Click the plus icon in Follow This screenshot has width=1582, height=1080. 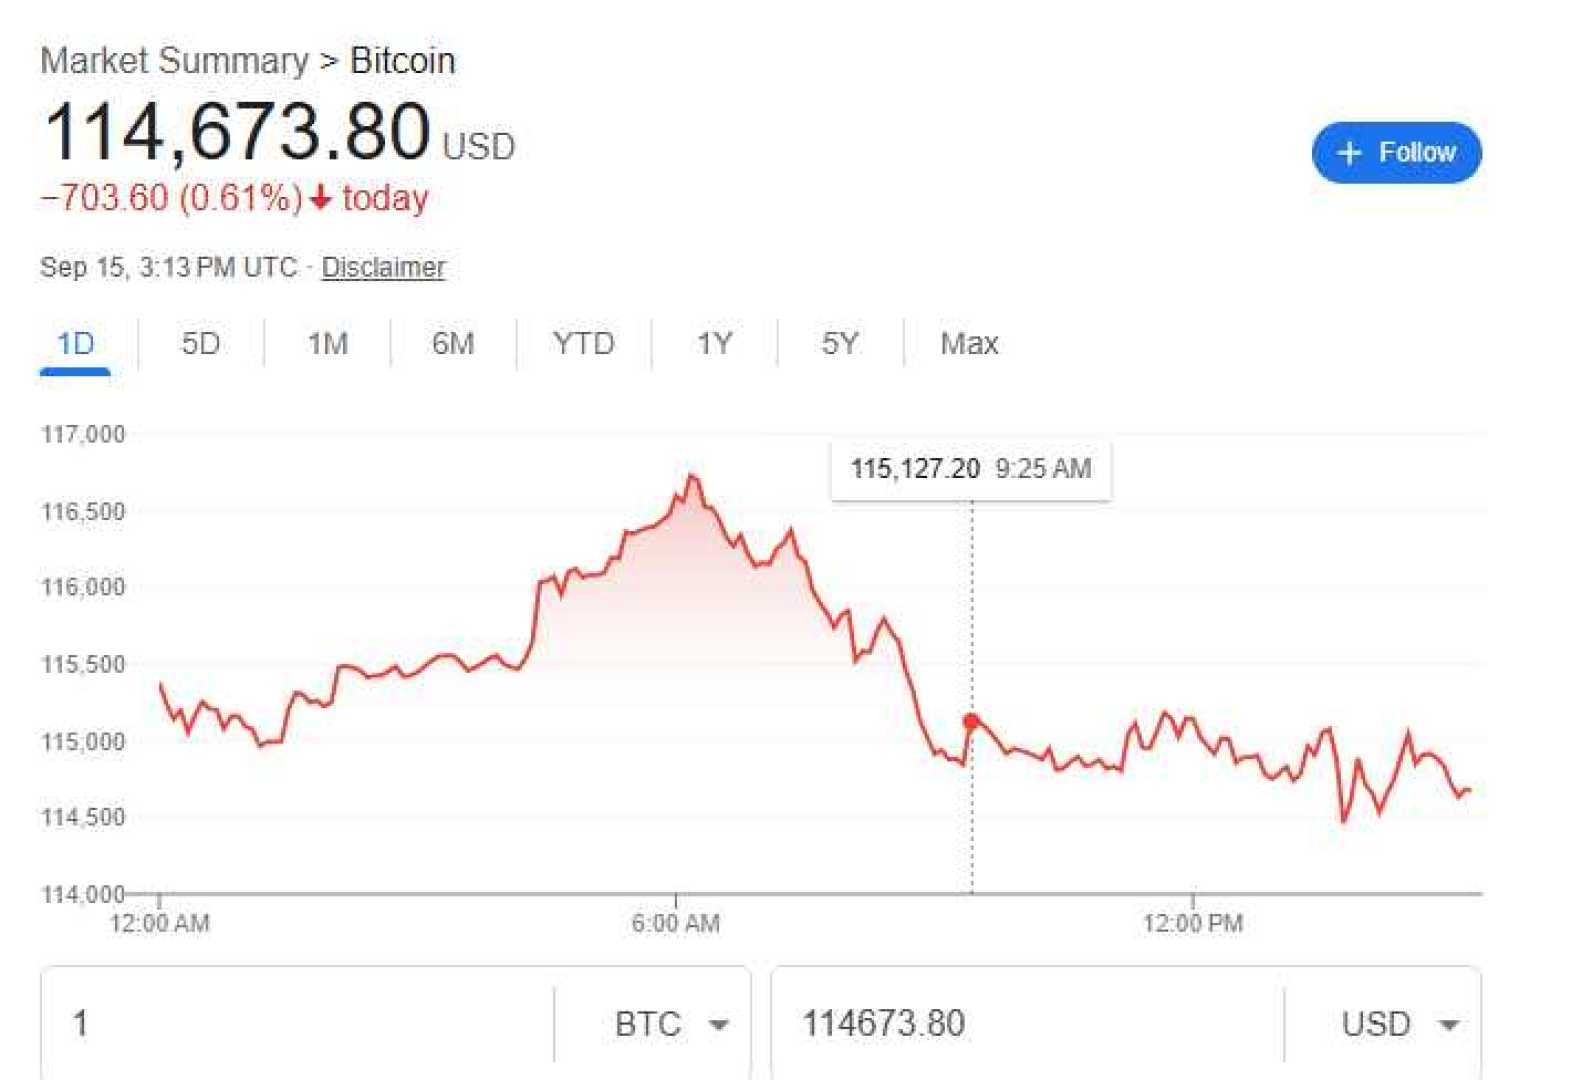(x=1349, y=153)
